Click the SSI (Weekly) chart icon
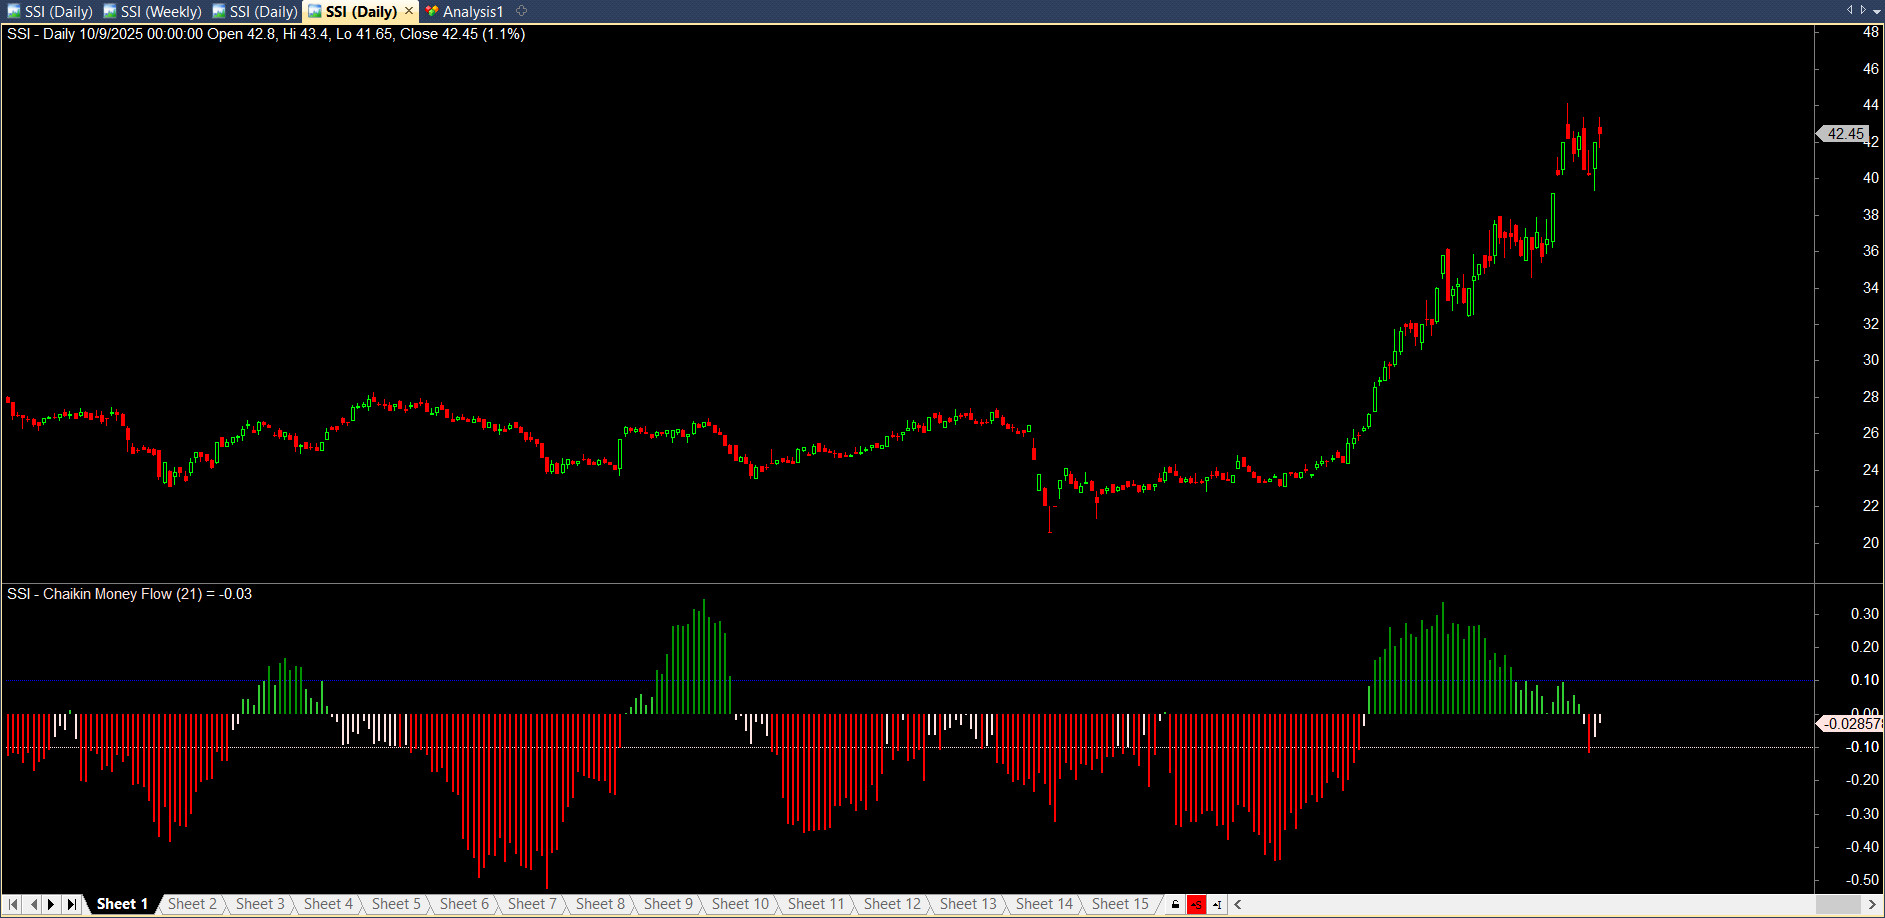1885x918 pixels. 110,11
